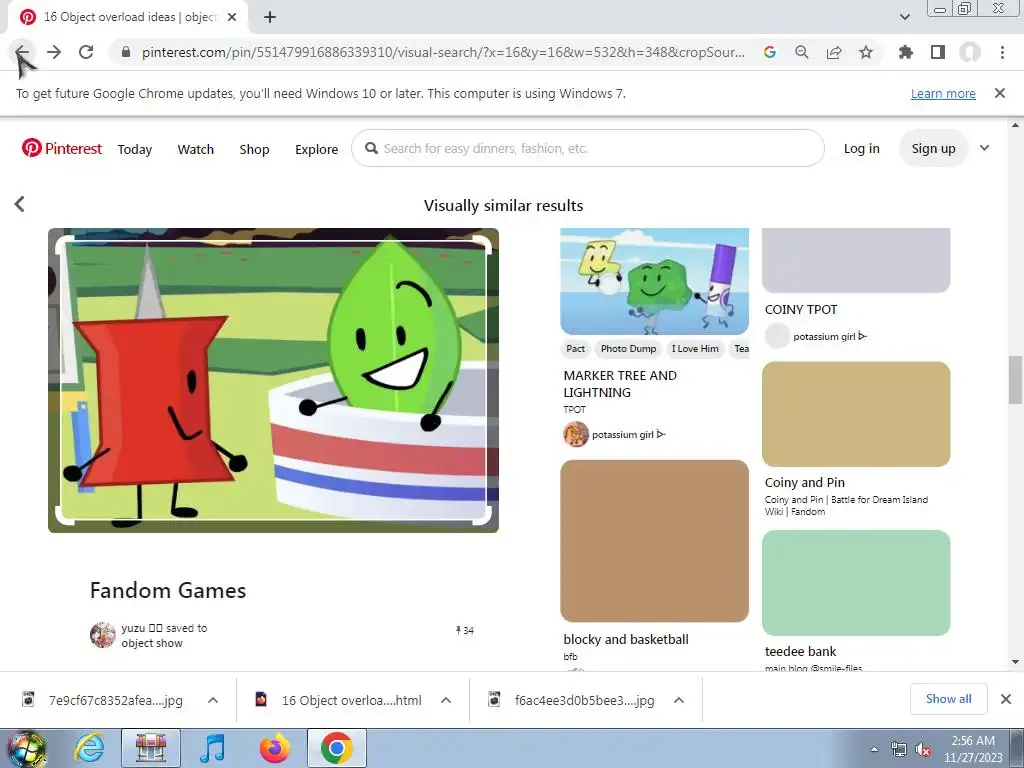Return with the back chevron beside Visually similar results
The image size is (1024, 768).
click(20, 204)
